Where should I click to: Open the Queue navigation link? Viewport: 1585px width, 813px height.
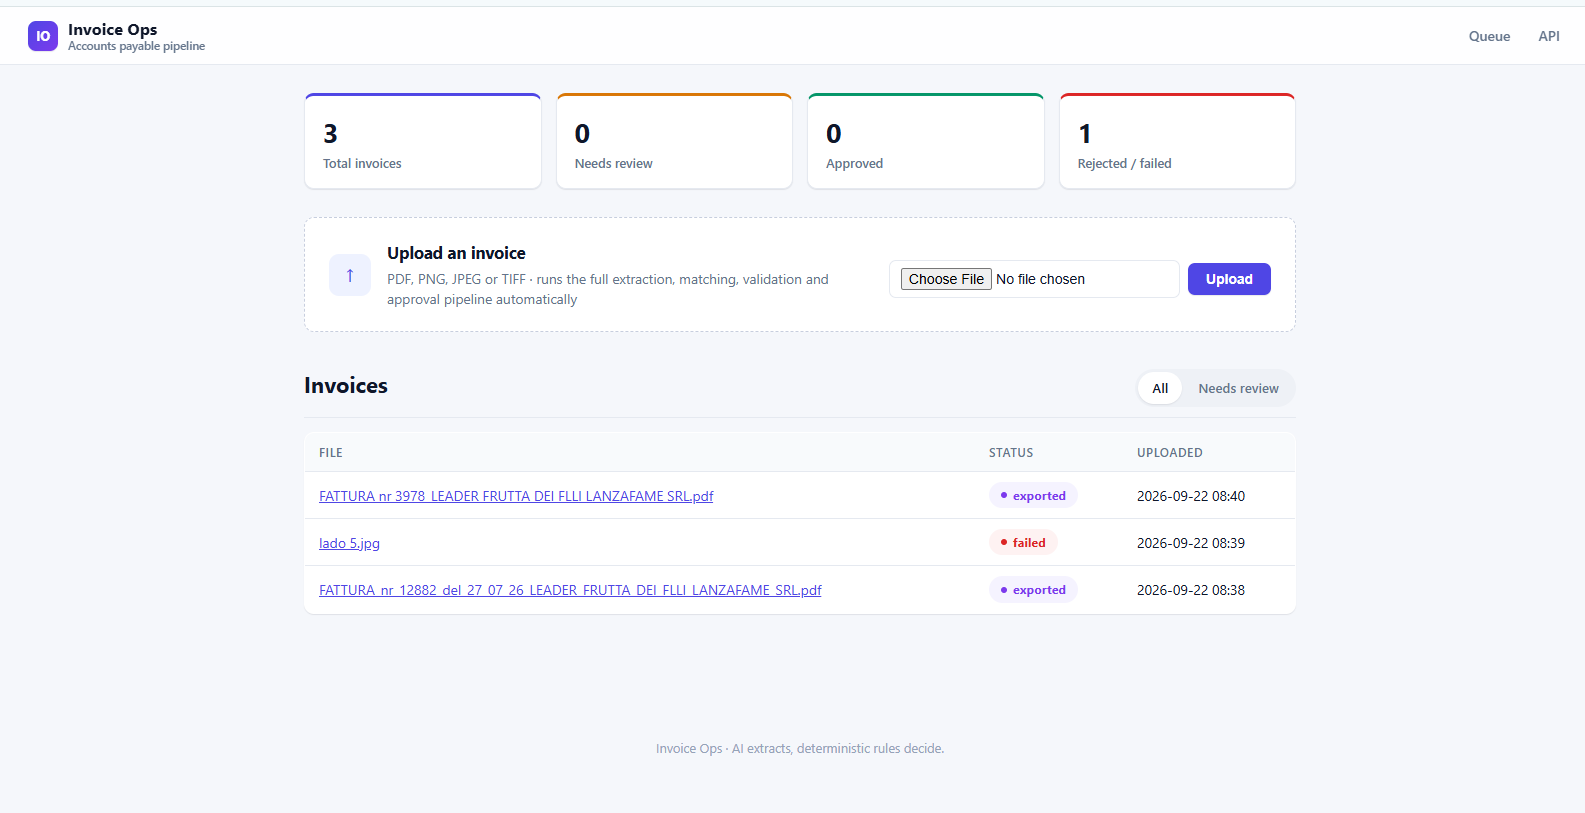[1489, 36]
